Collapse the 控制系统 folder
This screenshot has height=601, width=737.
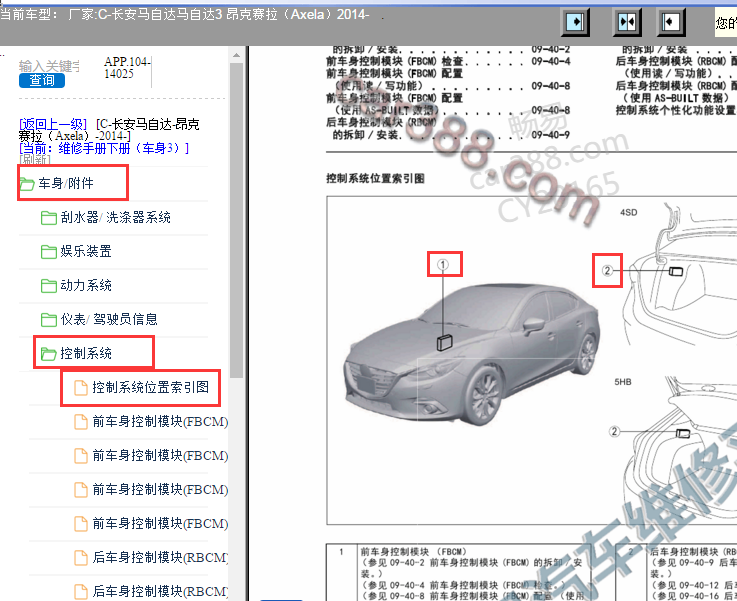point(76,353)
